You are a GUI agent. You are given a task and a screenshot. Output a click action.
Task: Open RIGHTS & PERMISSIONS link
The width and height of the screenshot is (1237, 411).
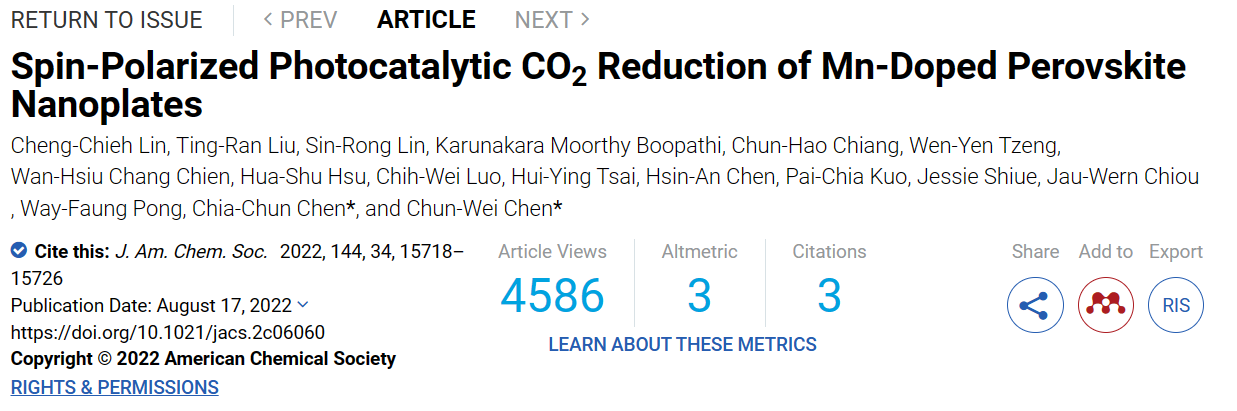[115, 386]
